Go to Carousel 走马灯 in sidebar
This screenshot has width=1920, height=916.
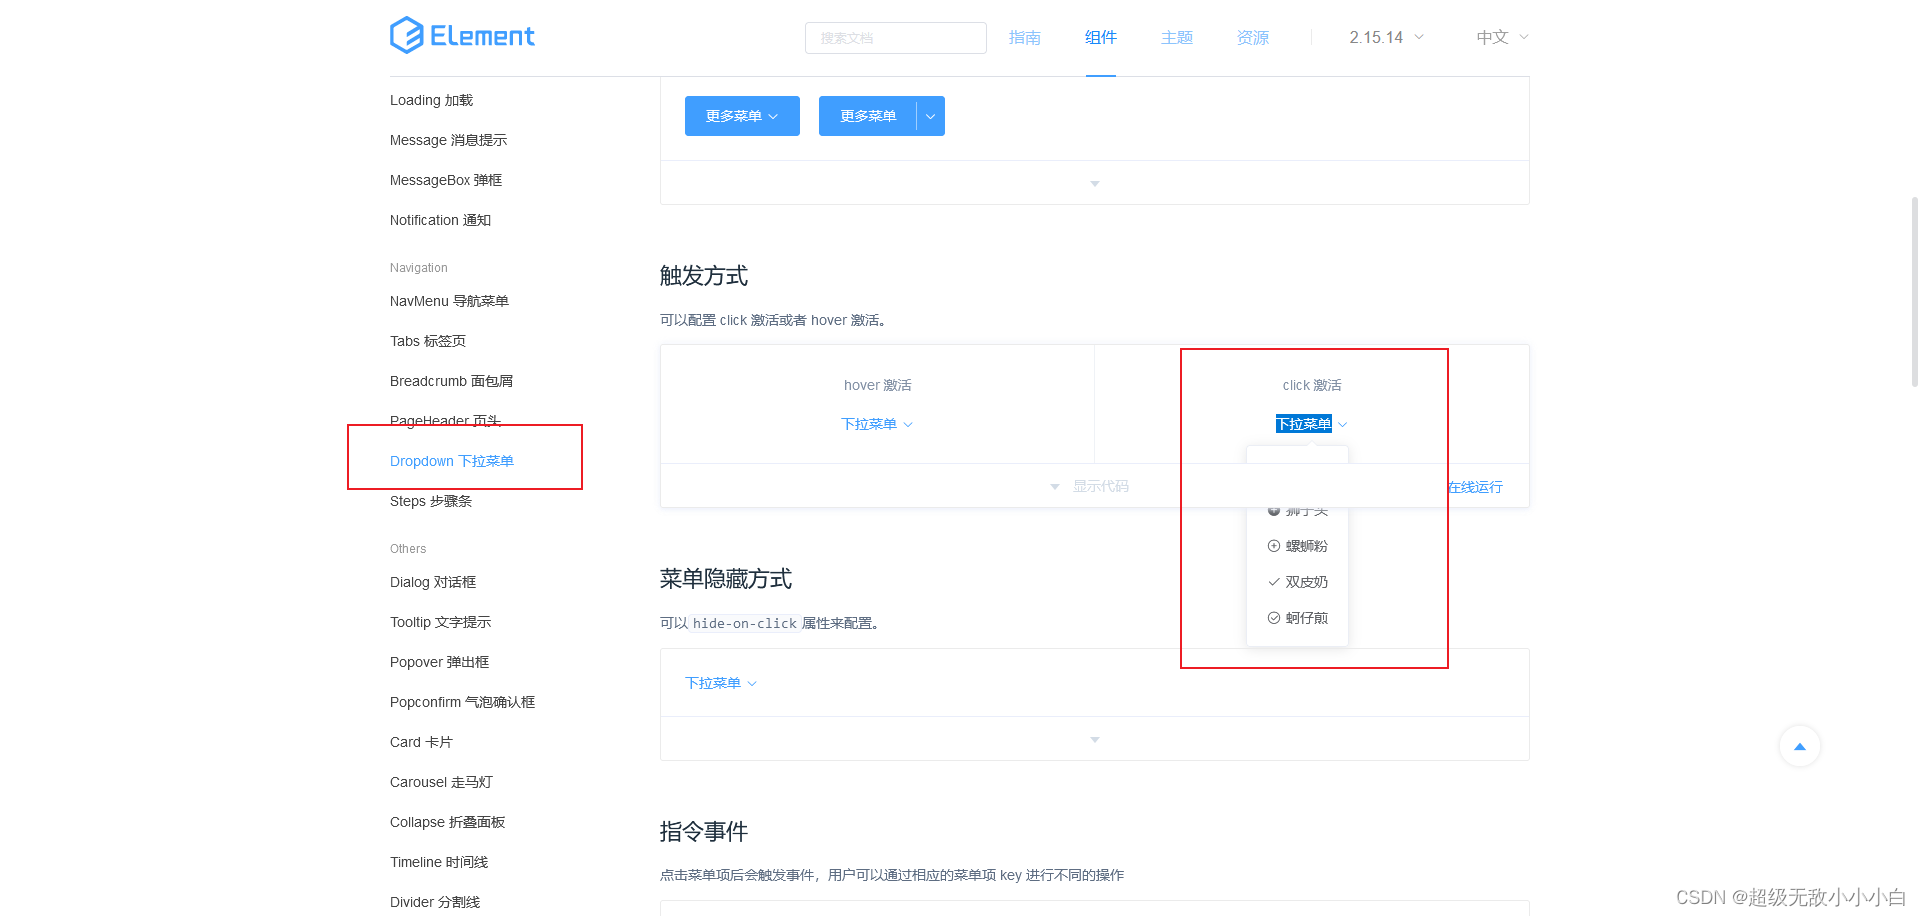441,782
